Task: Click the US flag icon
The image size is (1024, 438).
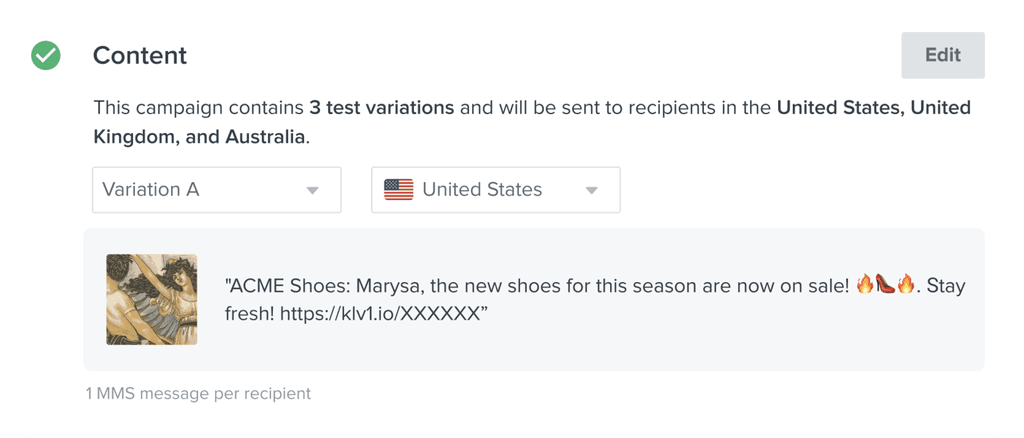Action: 398,190
